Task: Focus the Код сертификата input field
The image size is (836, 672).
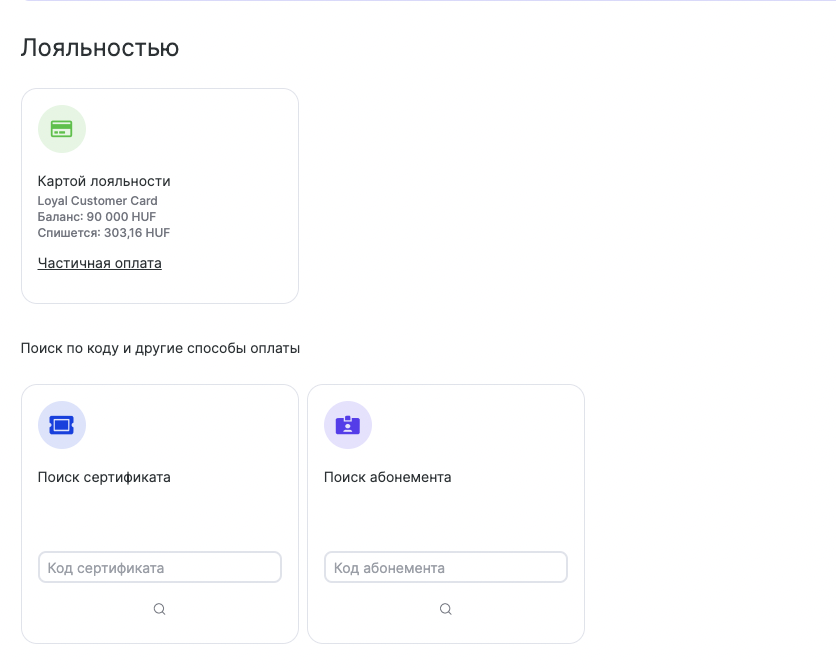Action: coord(160,567)
